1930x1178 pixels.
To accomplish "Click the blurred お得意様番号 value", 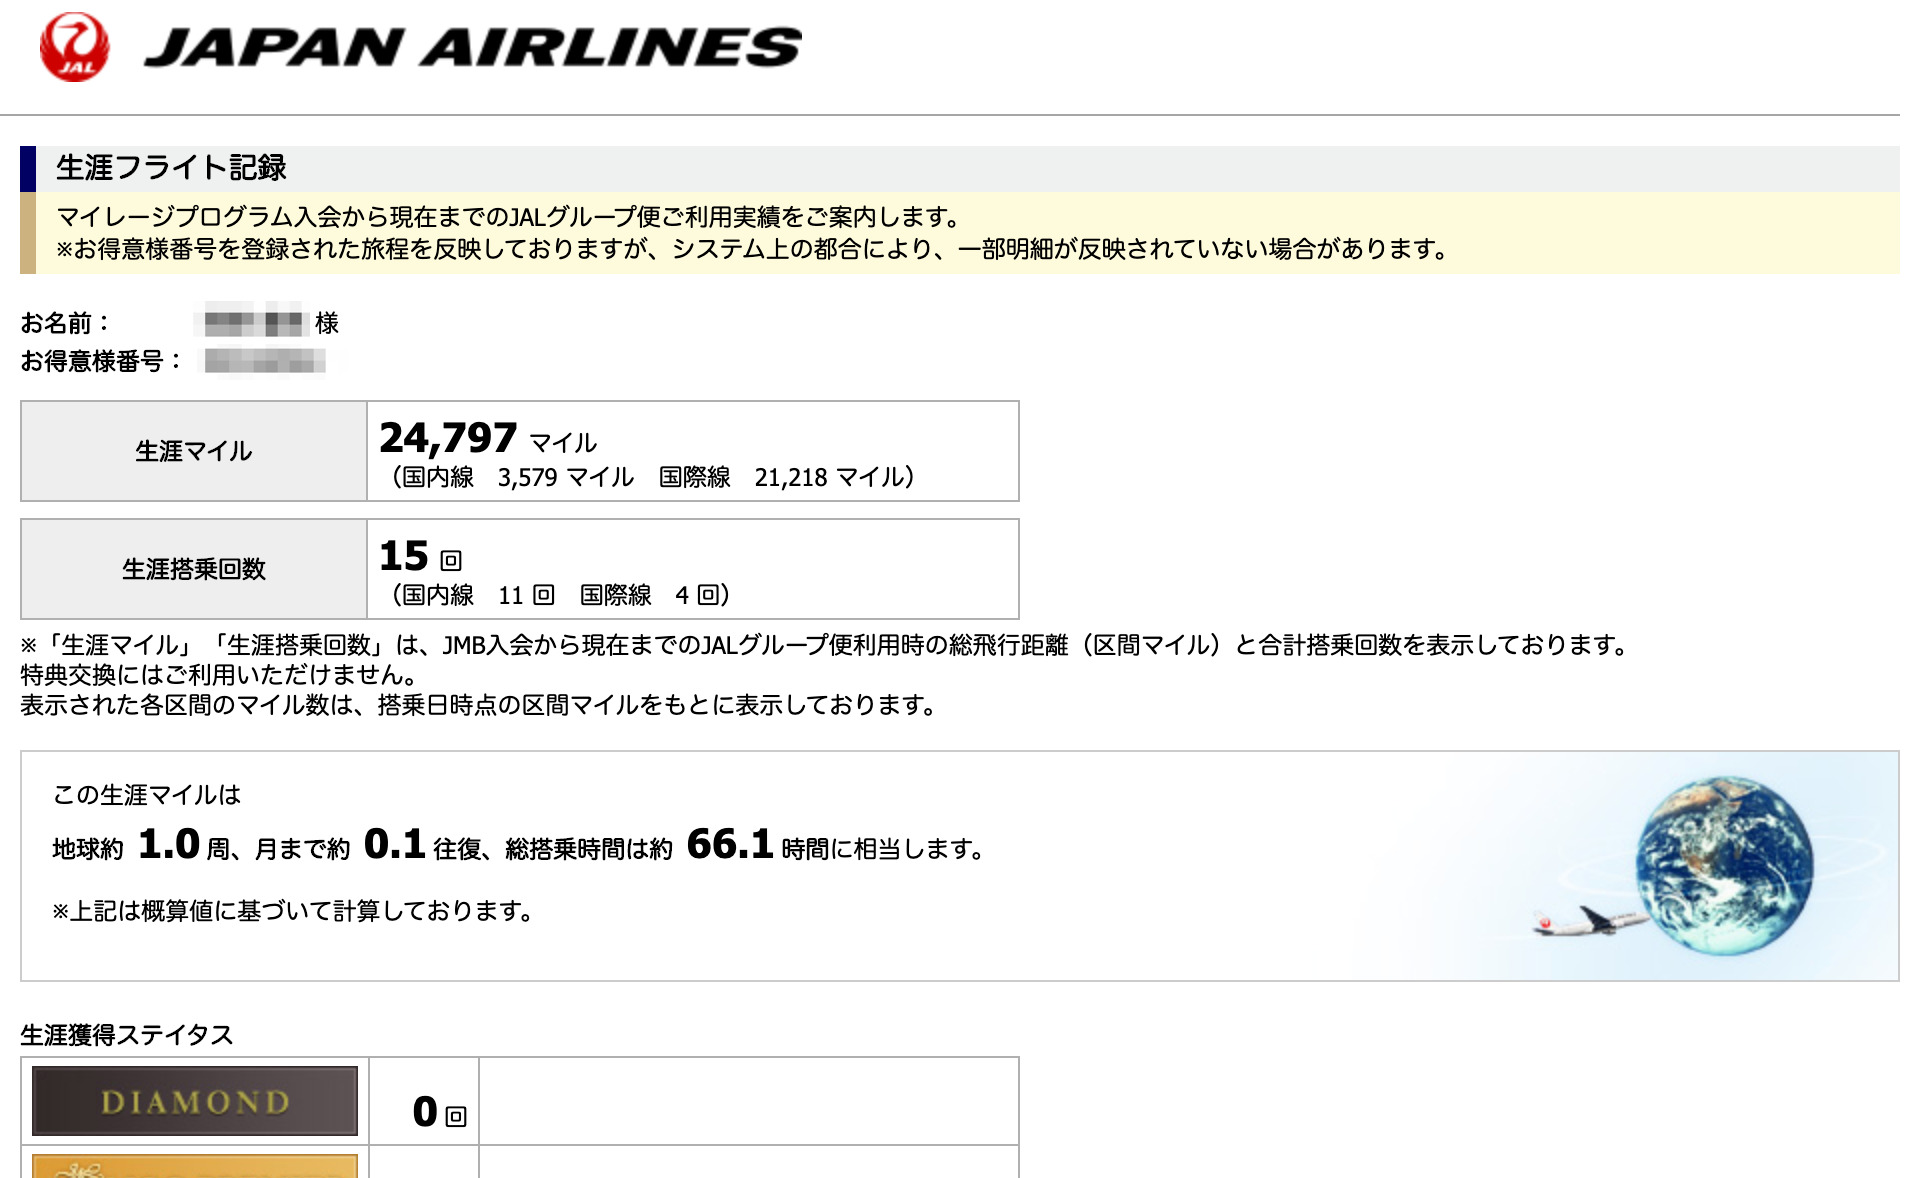I will click(x=265, y=361).
